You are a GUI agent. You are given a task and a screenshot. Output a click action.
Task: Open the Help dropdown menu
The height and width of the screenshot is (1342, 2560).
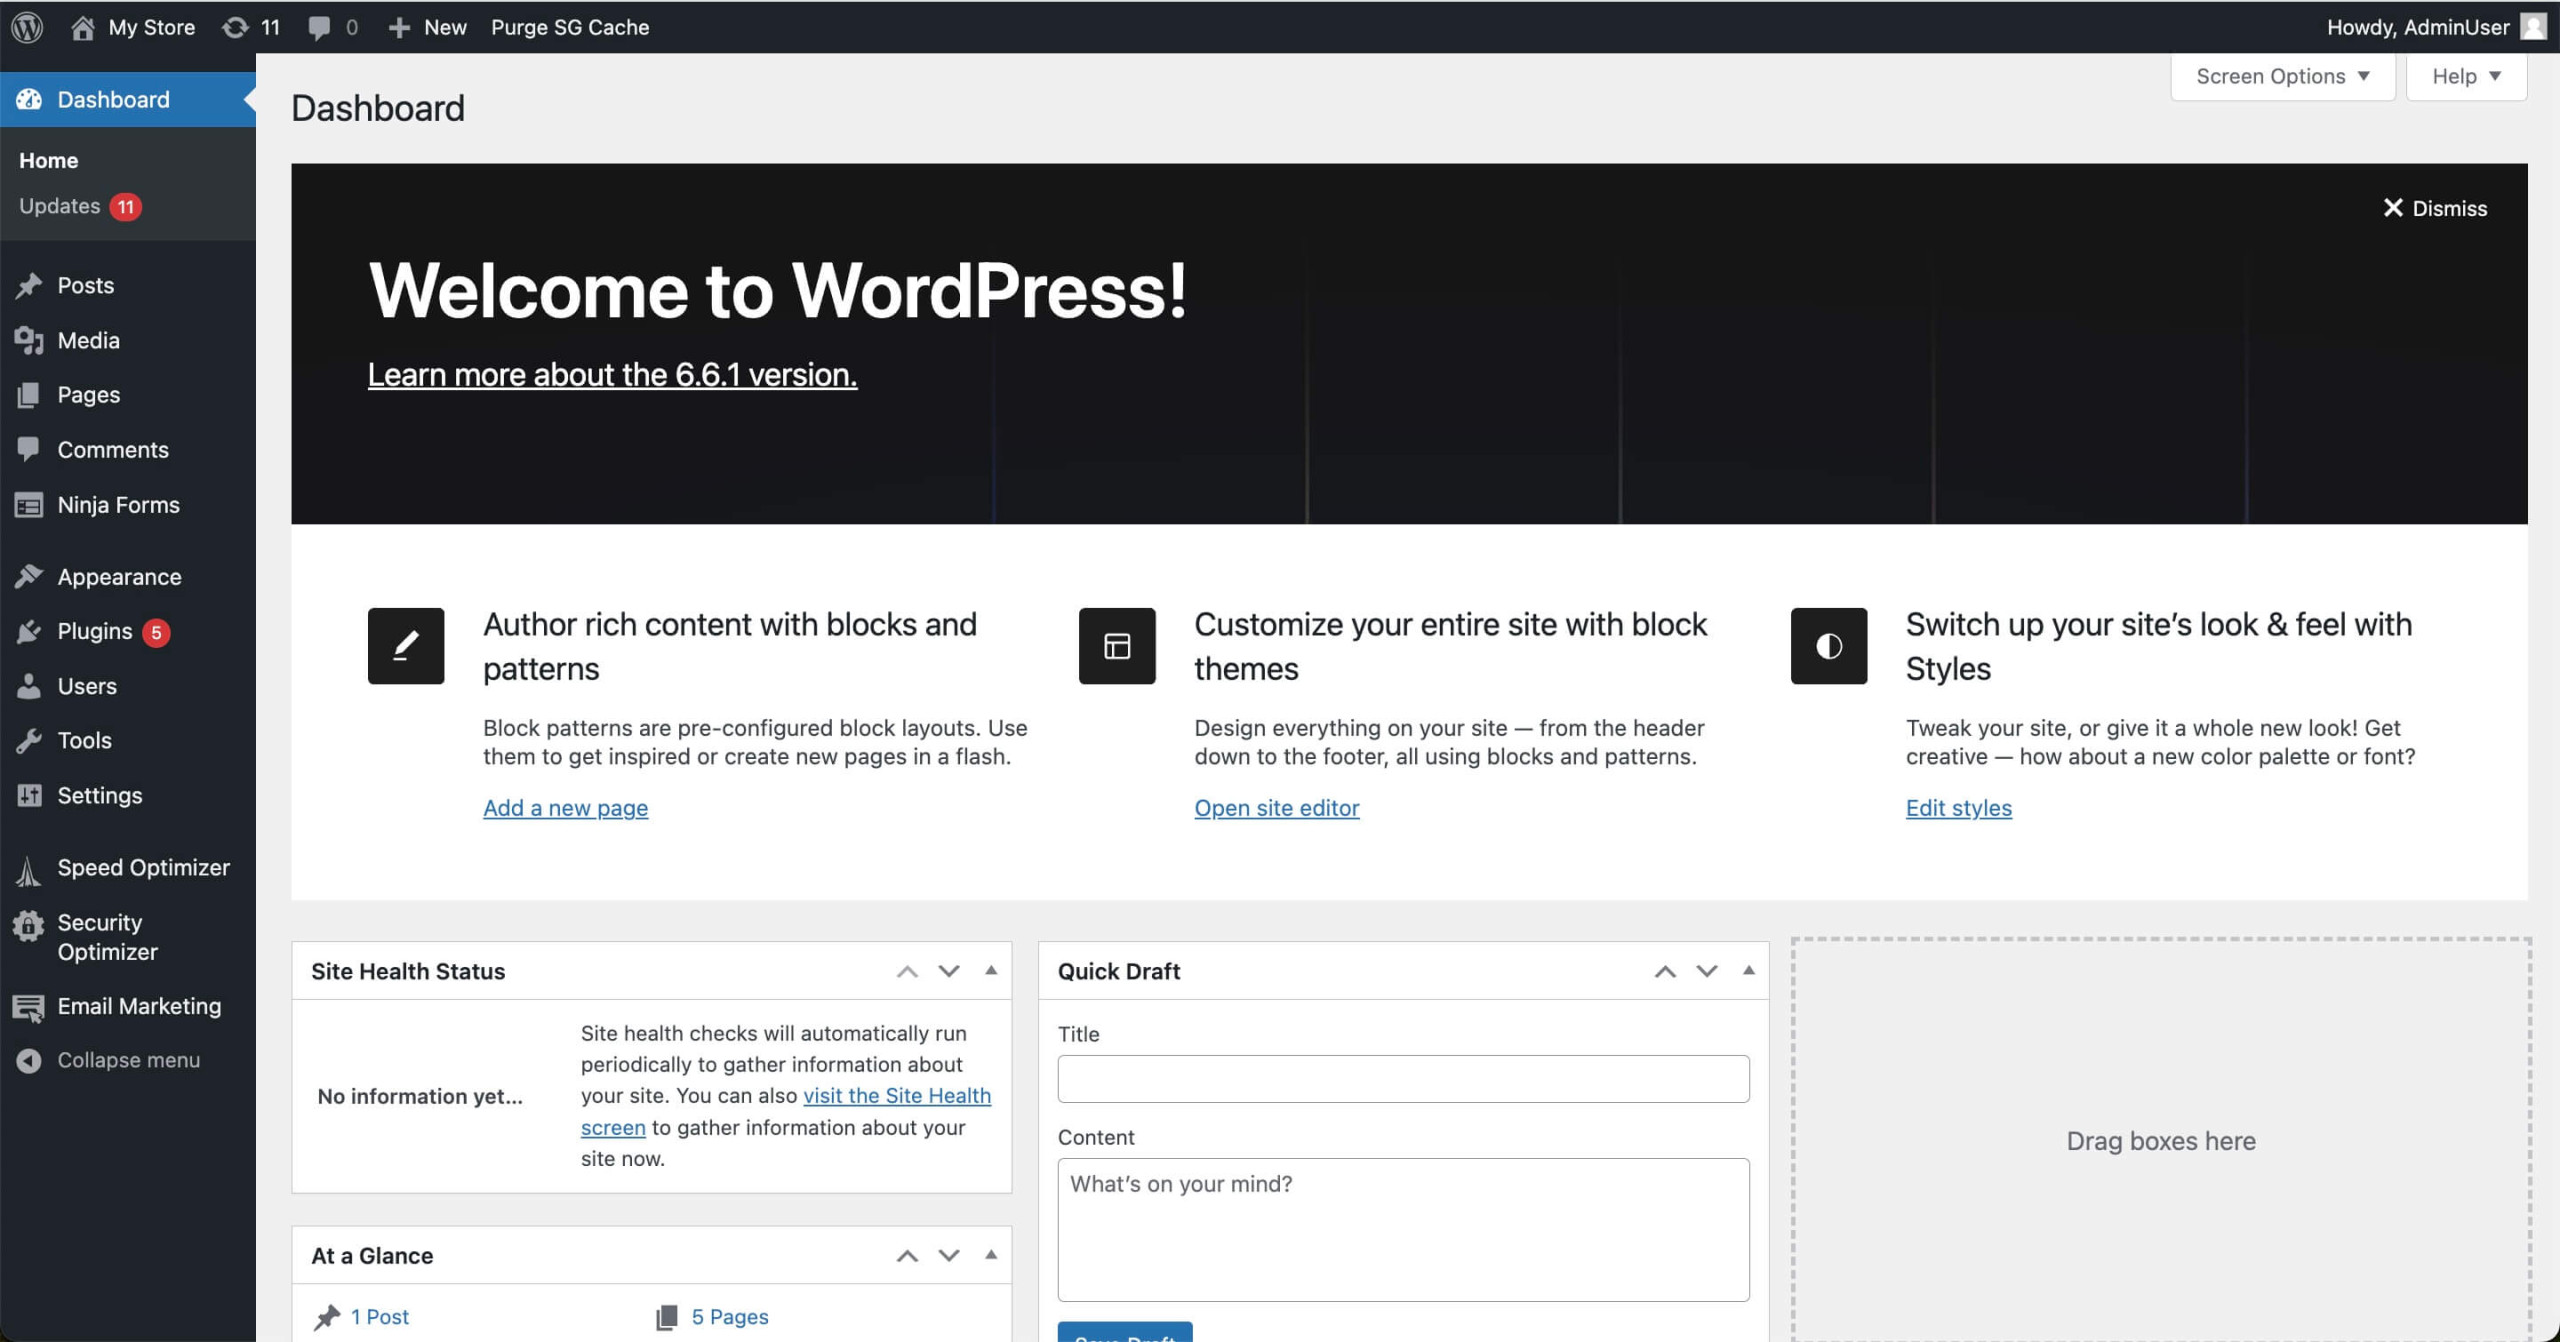[2463, 76]
